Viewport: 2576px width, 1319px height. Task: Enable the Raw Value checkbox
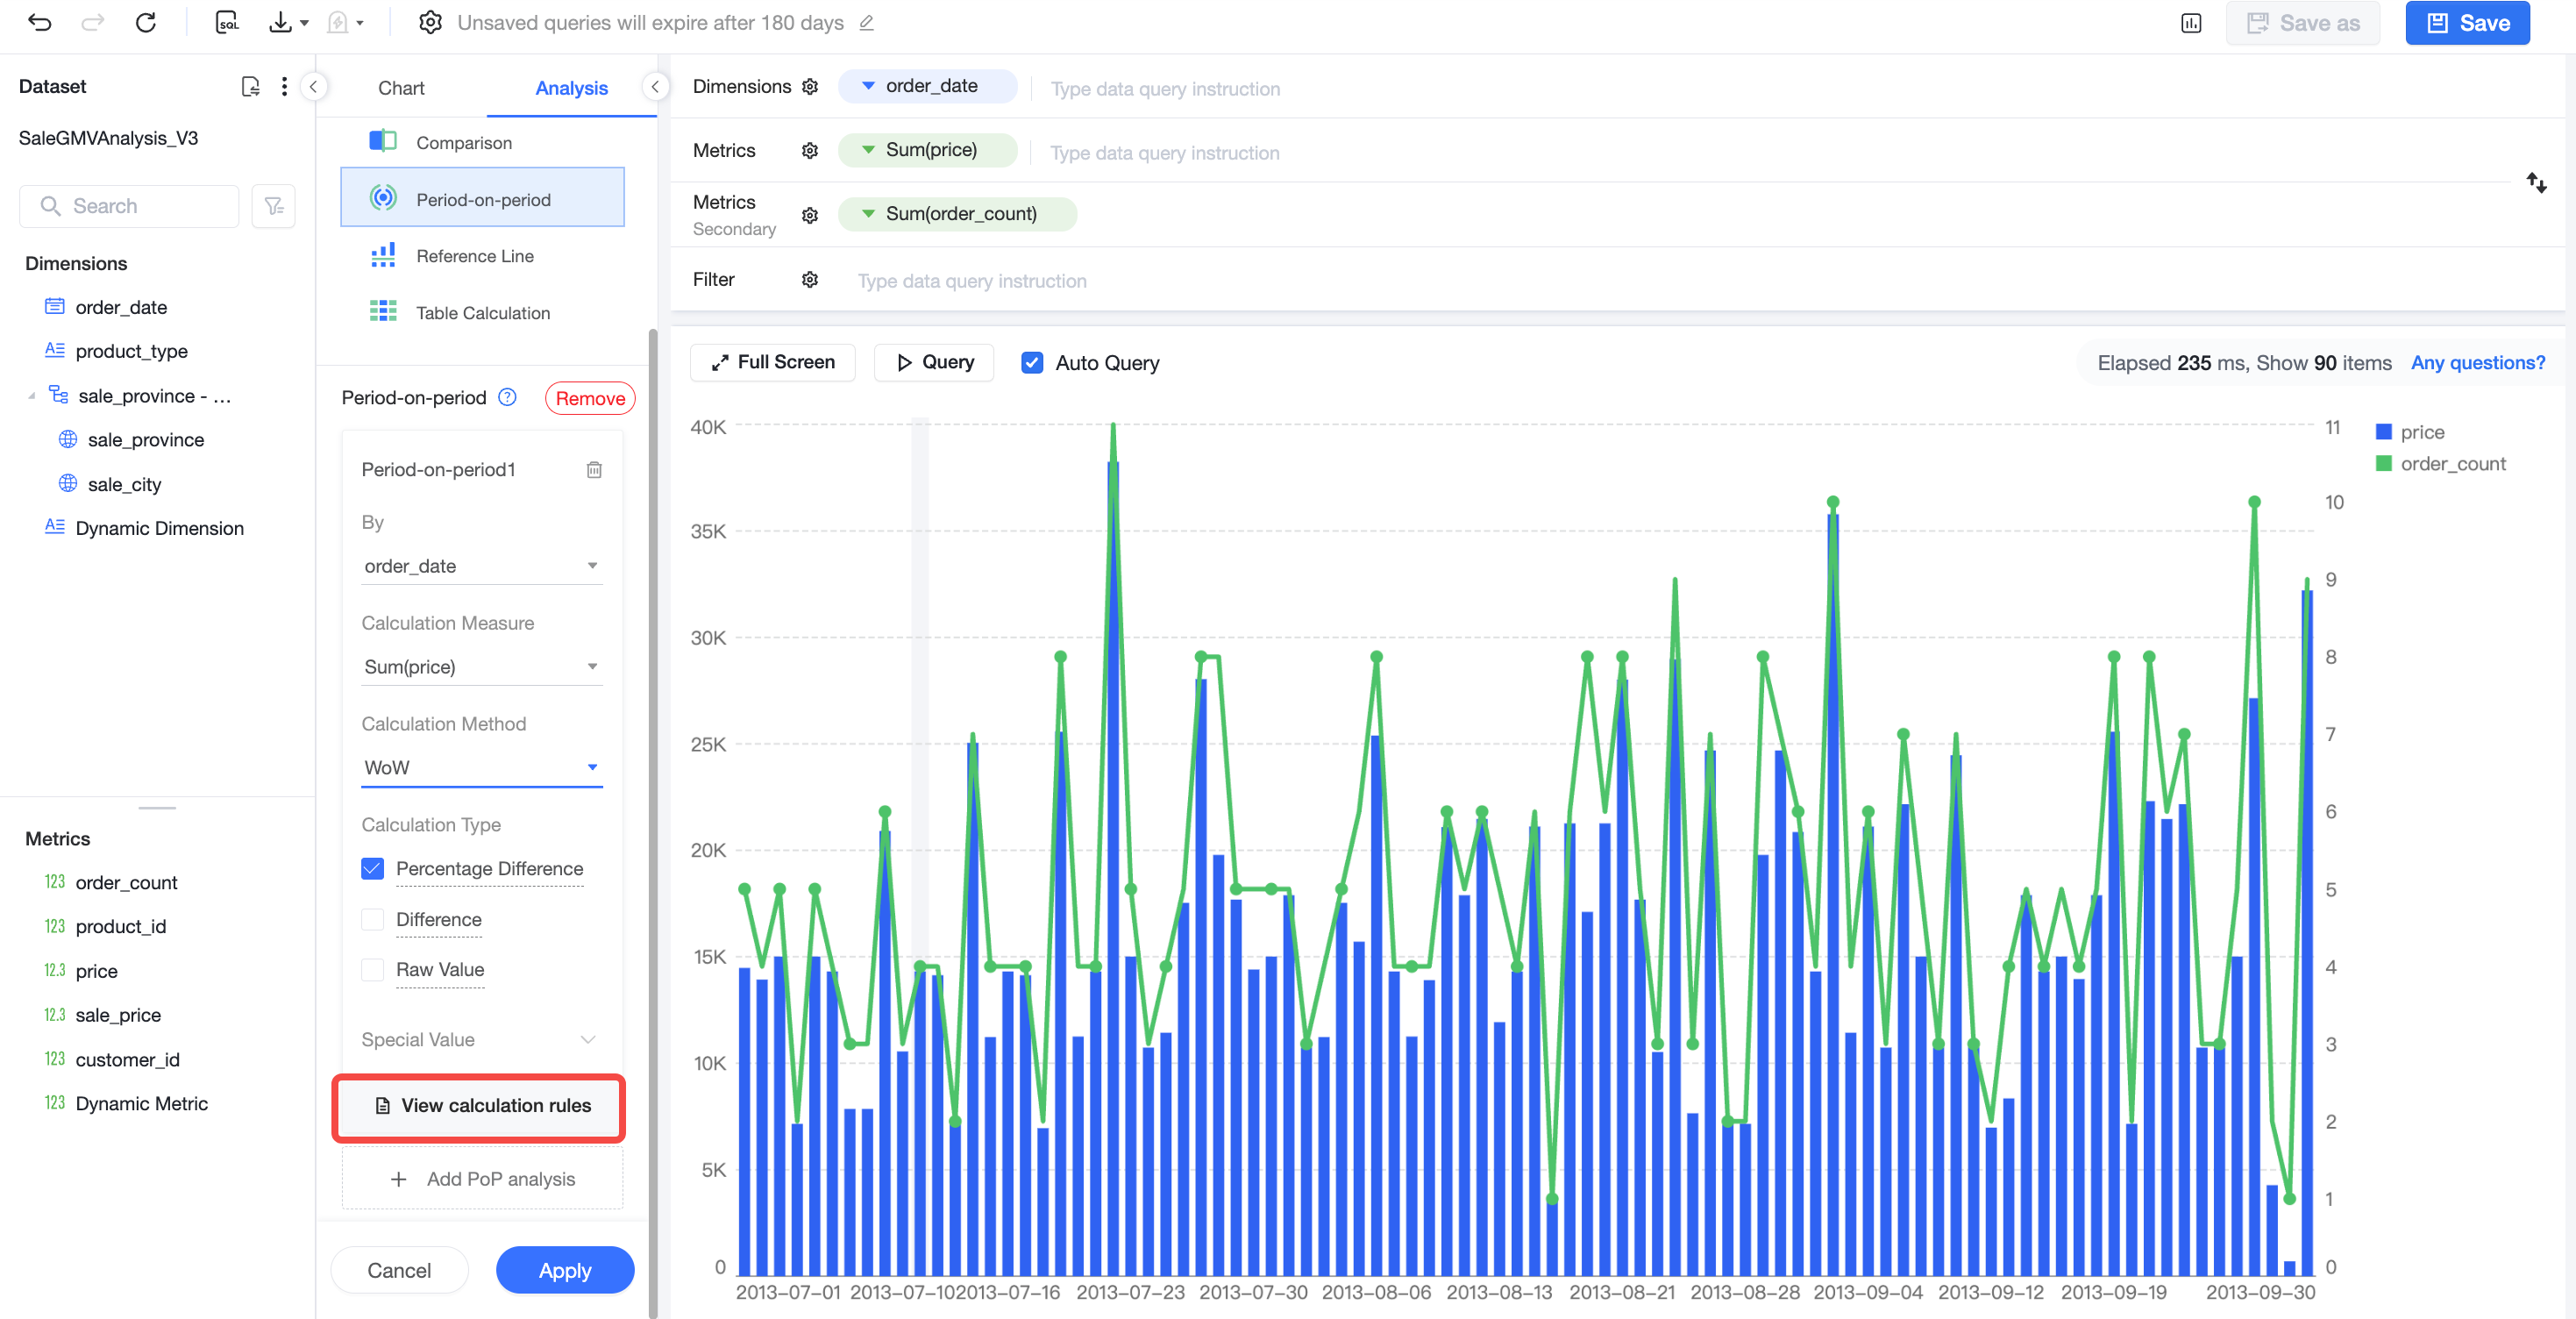(x=372, y=969)
